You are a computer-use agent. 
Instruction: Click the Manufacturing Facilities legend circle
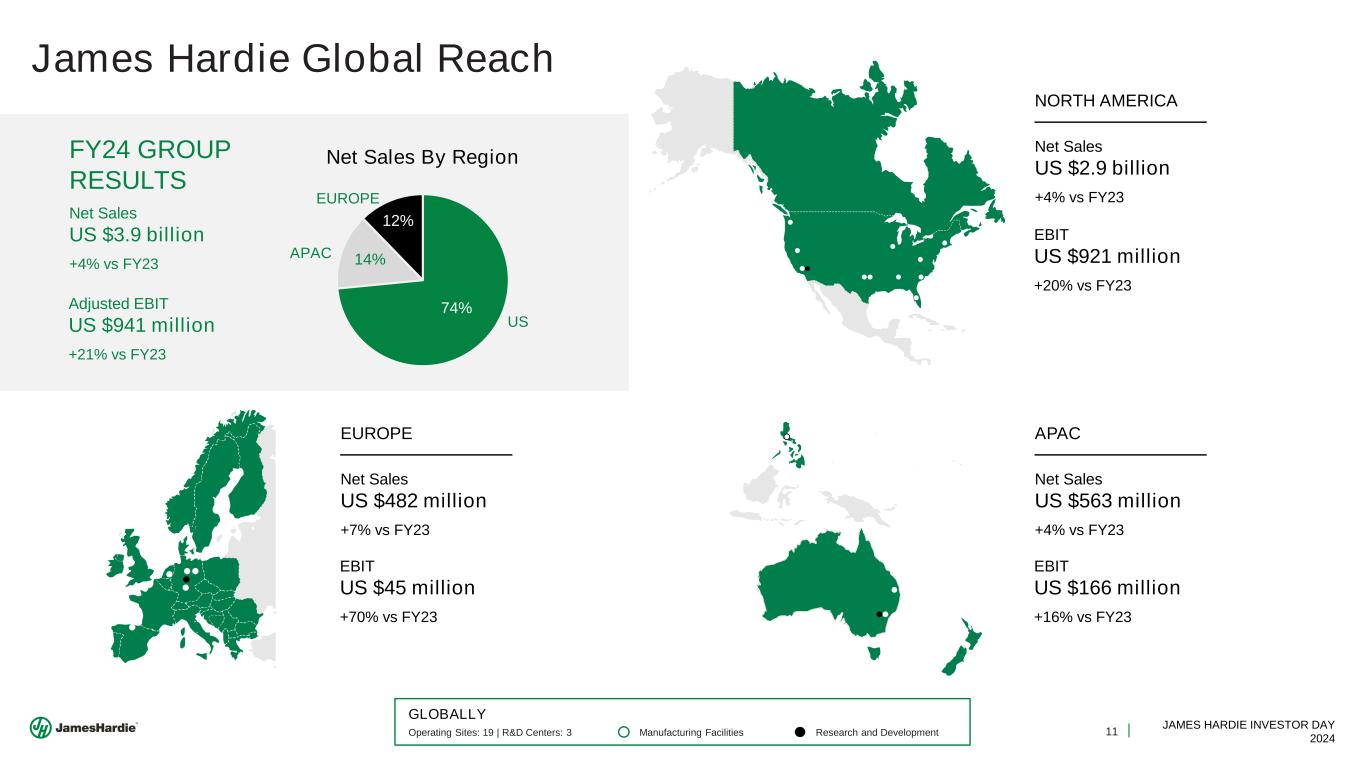(622, 733)
